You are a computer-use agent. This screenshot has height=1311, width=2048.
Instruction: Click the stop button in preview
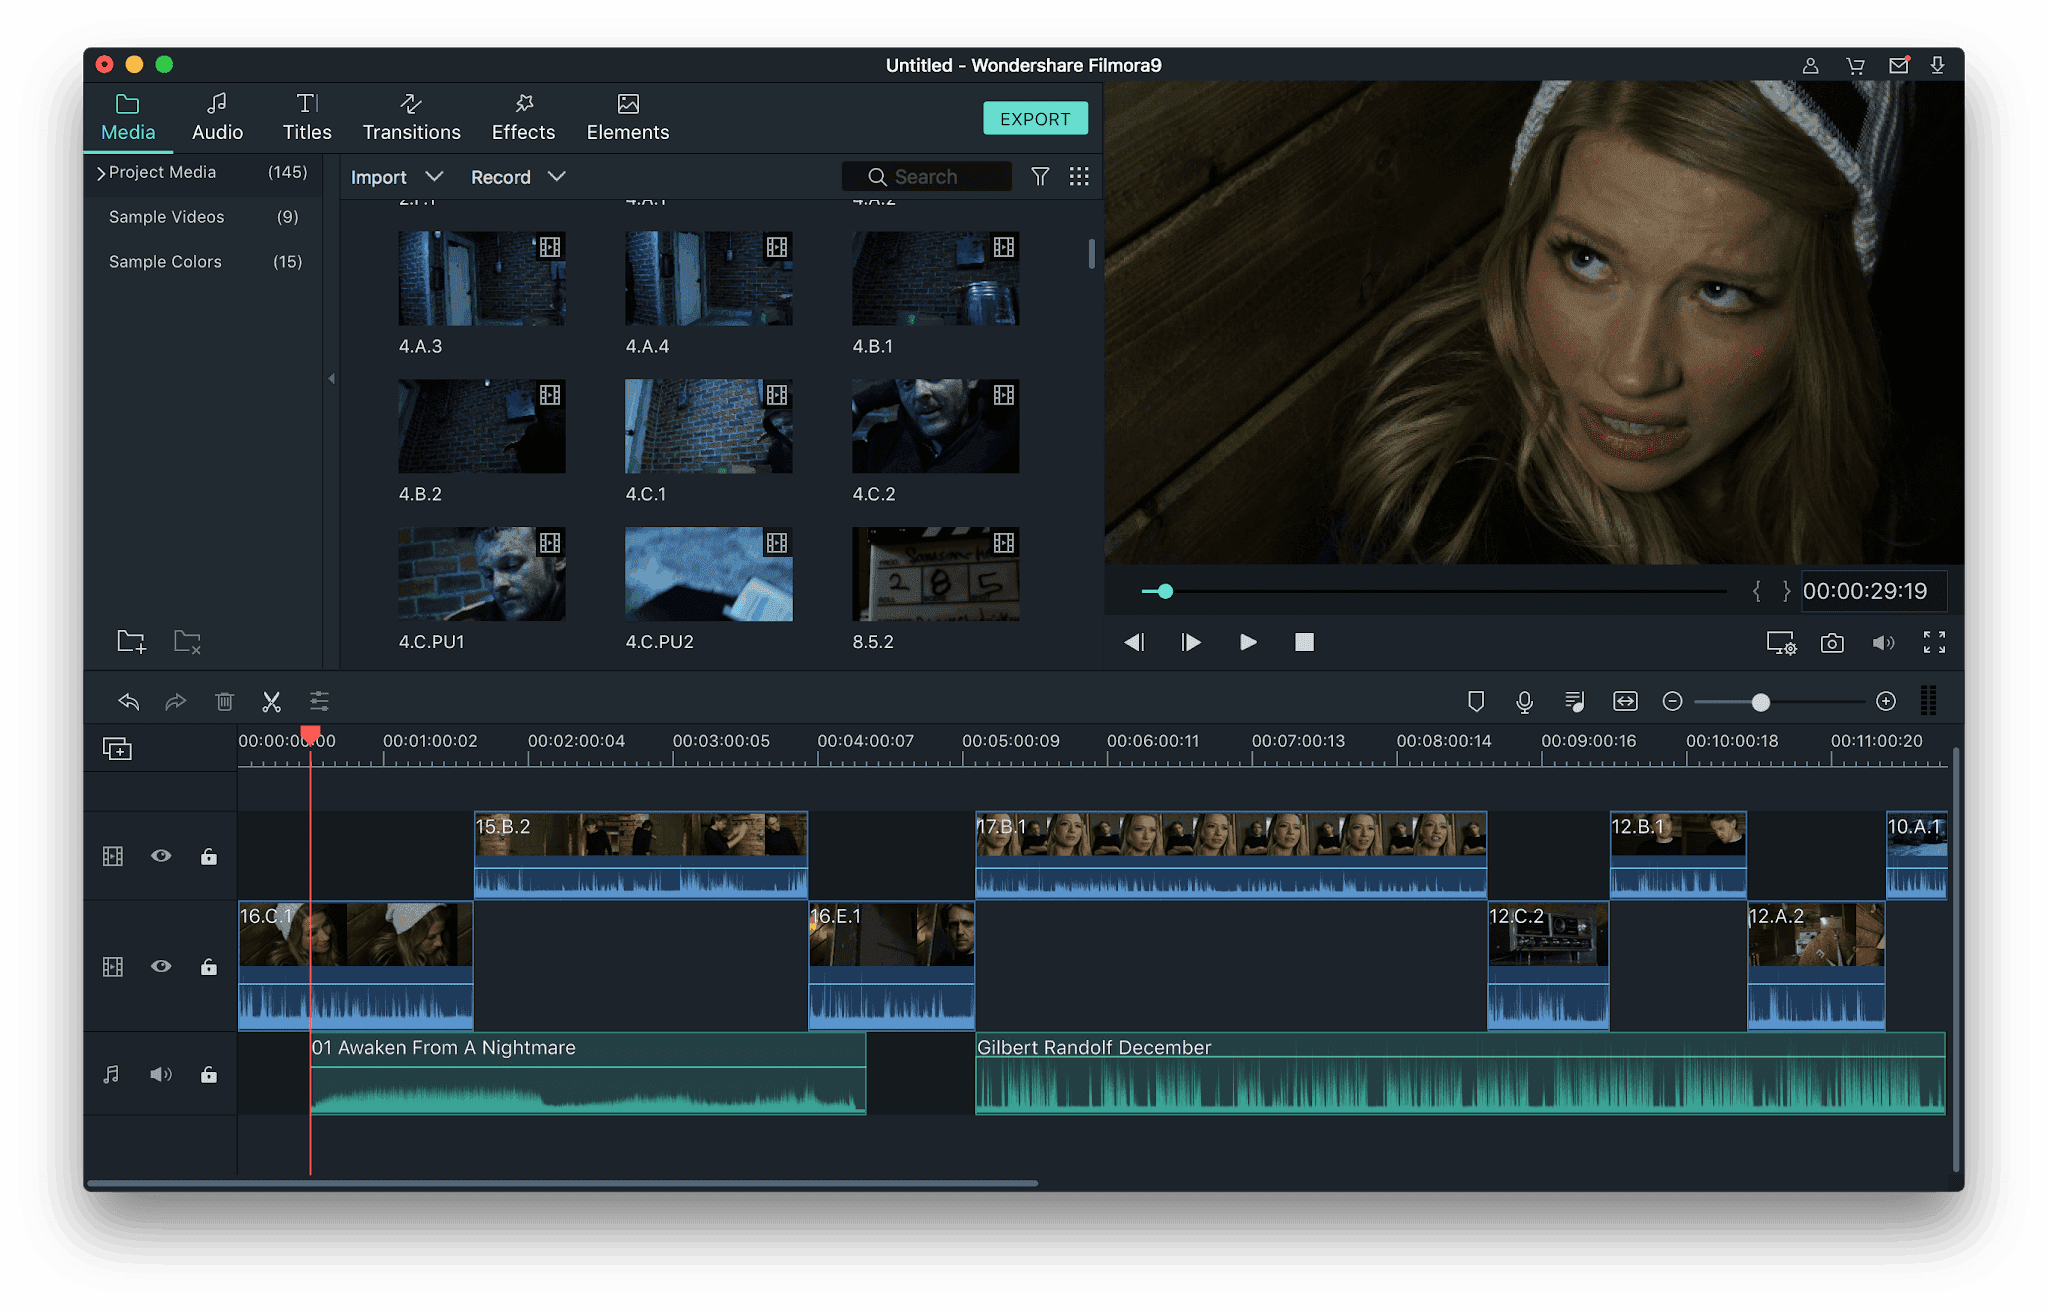(x=1304, y=642)
